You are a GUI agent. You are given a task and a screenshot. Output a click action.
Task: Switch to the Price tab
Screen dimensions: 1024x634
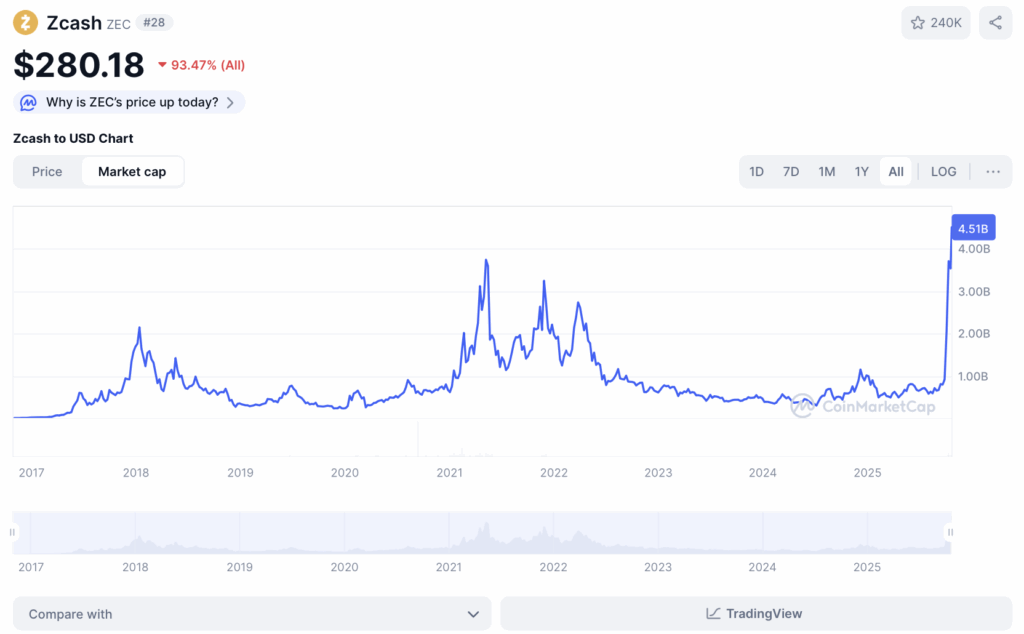[x=47, y=172]
